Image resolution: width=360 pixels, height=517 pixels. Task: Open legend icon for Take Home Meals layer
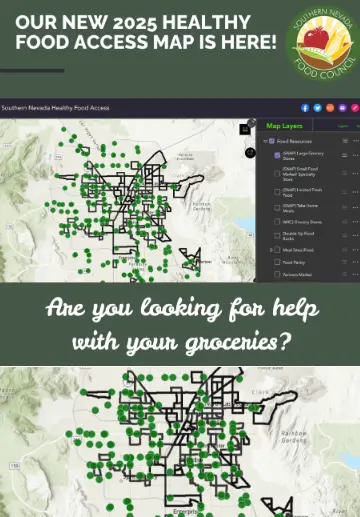345,207
